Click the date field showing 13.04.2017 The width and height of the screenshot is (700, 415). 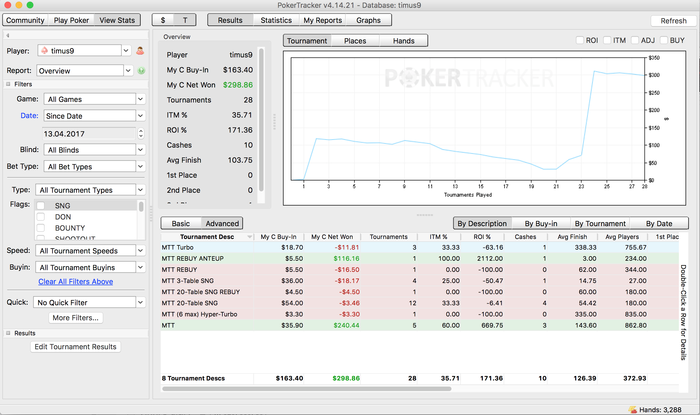(x=89, y=133)
